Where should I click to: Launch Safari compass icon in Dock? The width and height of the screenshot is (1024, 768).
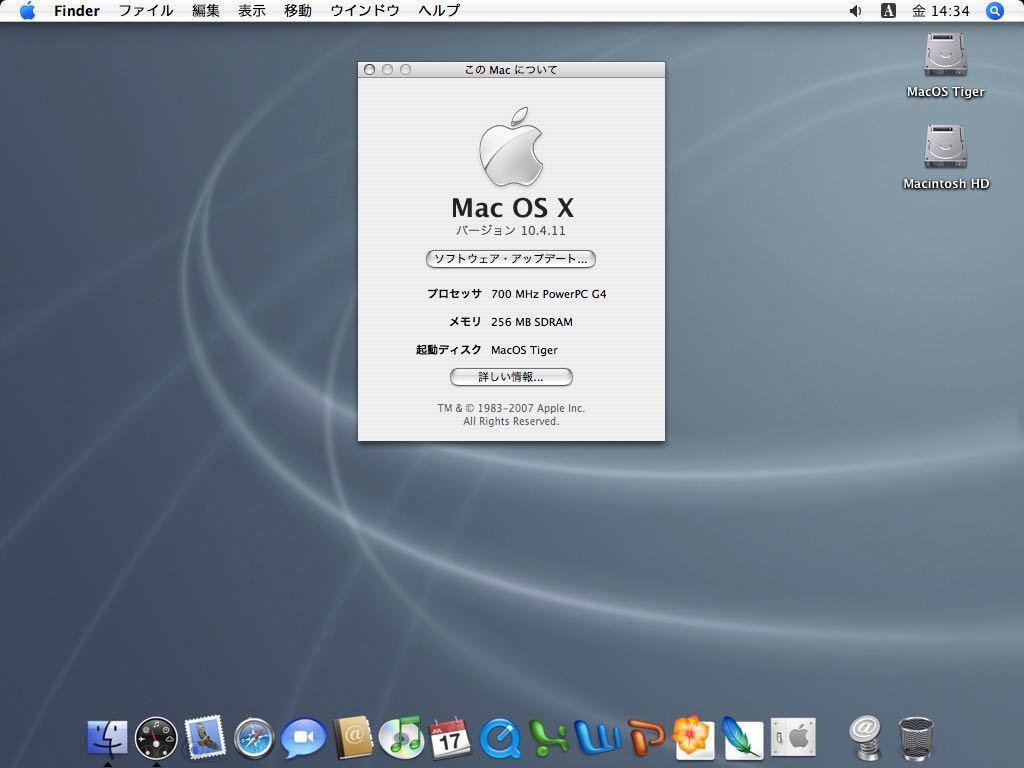254,738
